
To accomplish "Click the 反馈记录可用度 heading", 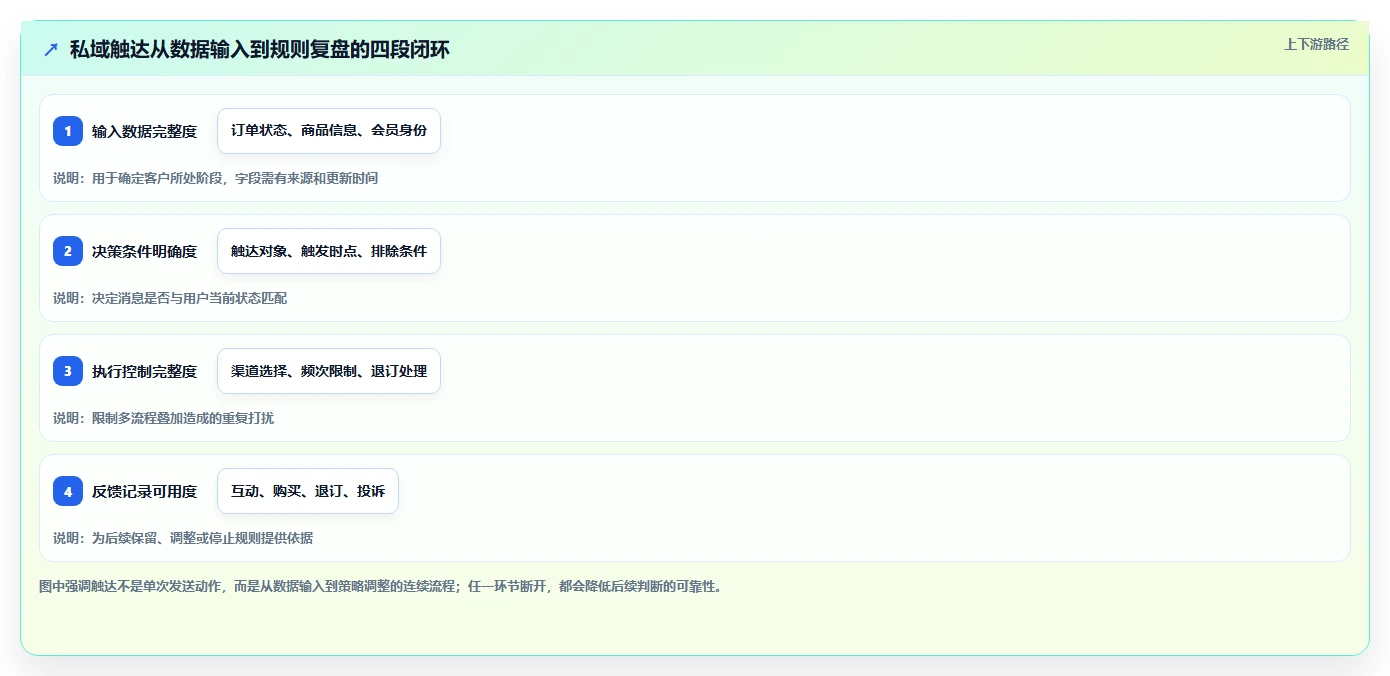I will [144, 491].
